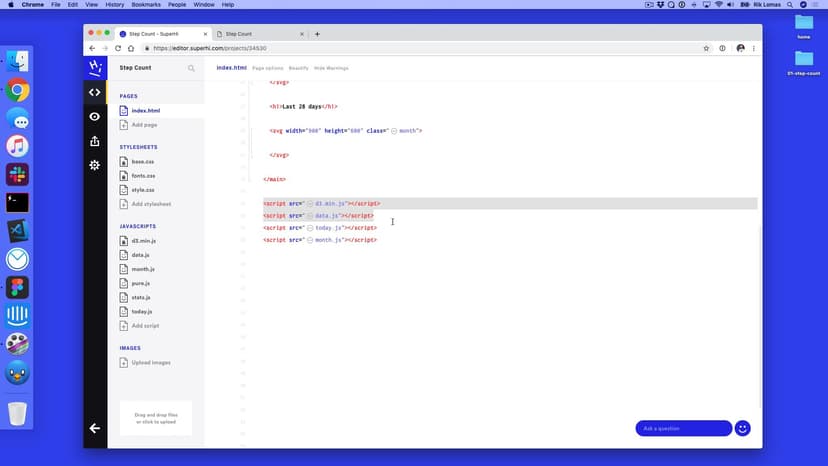Image resolution: width=828 pixels, height=466 pixels.
Task: Open project settings gear icon
Action: (x=95, y=165)
